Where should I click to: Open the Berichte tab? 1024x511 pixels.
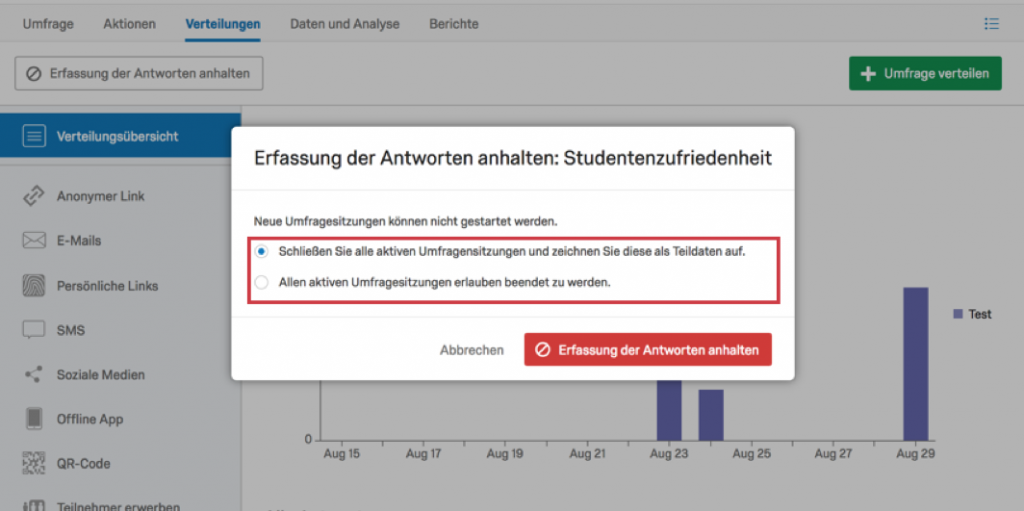coord(454,24)
